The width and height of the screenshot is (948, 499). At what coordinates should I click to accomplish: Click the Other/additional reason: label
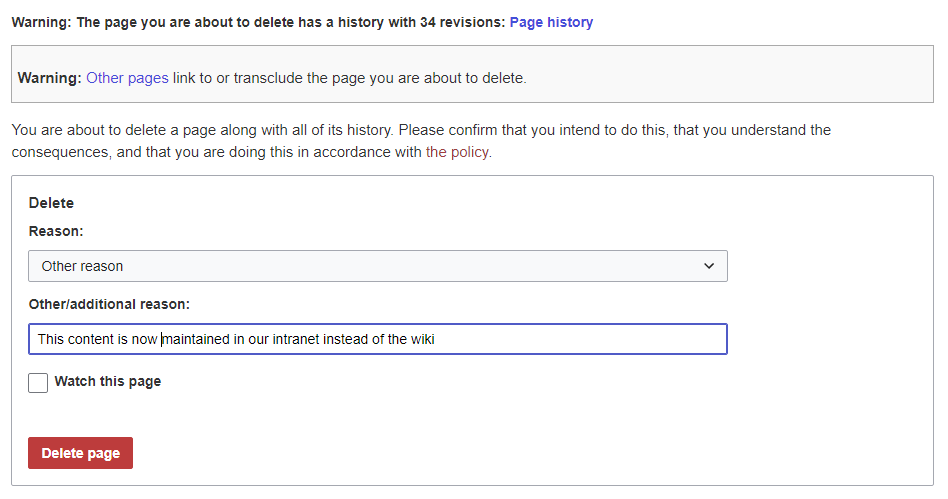[x=109, y=304]
